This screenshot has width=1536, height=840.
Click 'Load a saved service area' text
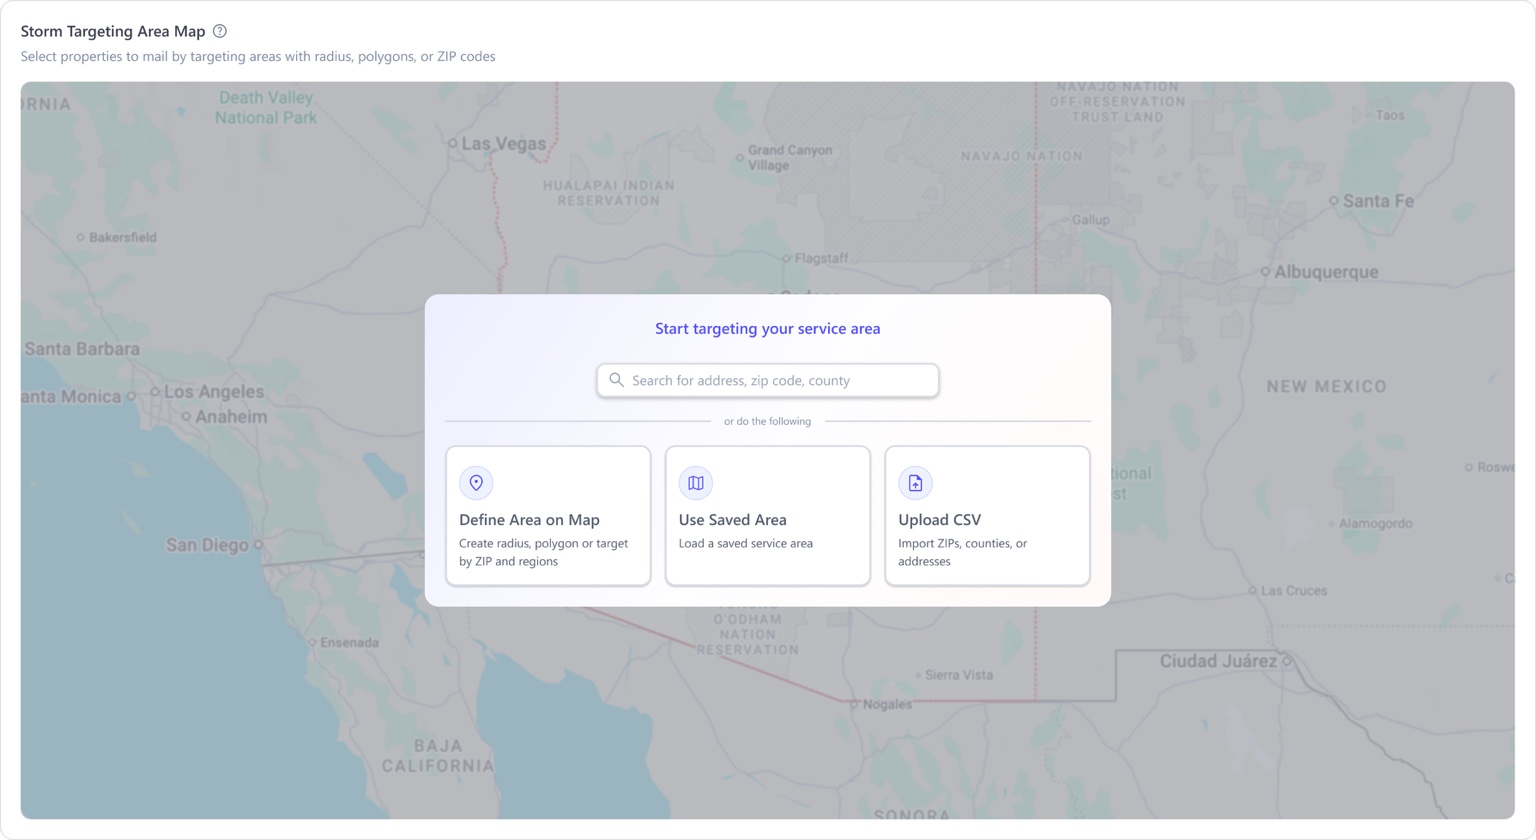746,543
